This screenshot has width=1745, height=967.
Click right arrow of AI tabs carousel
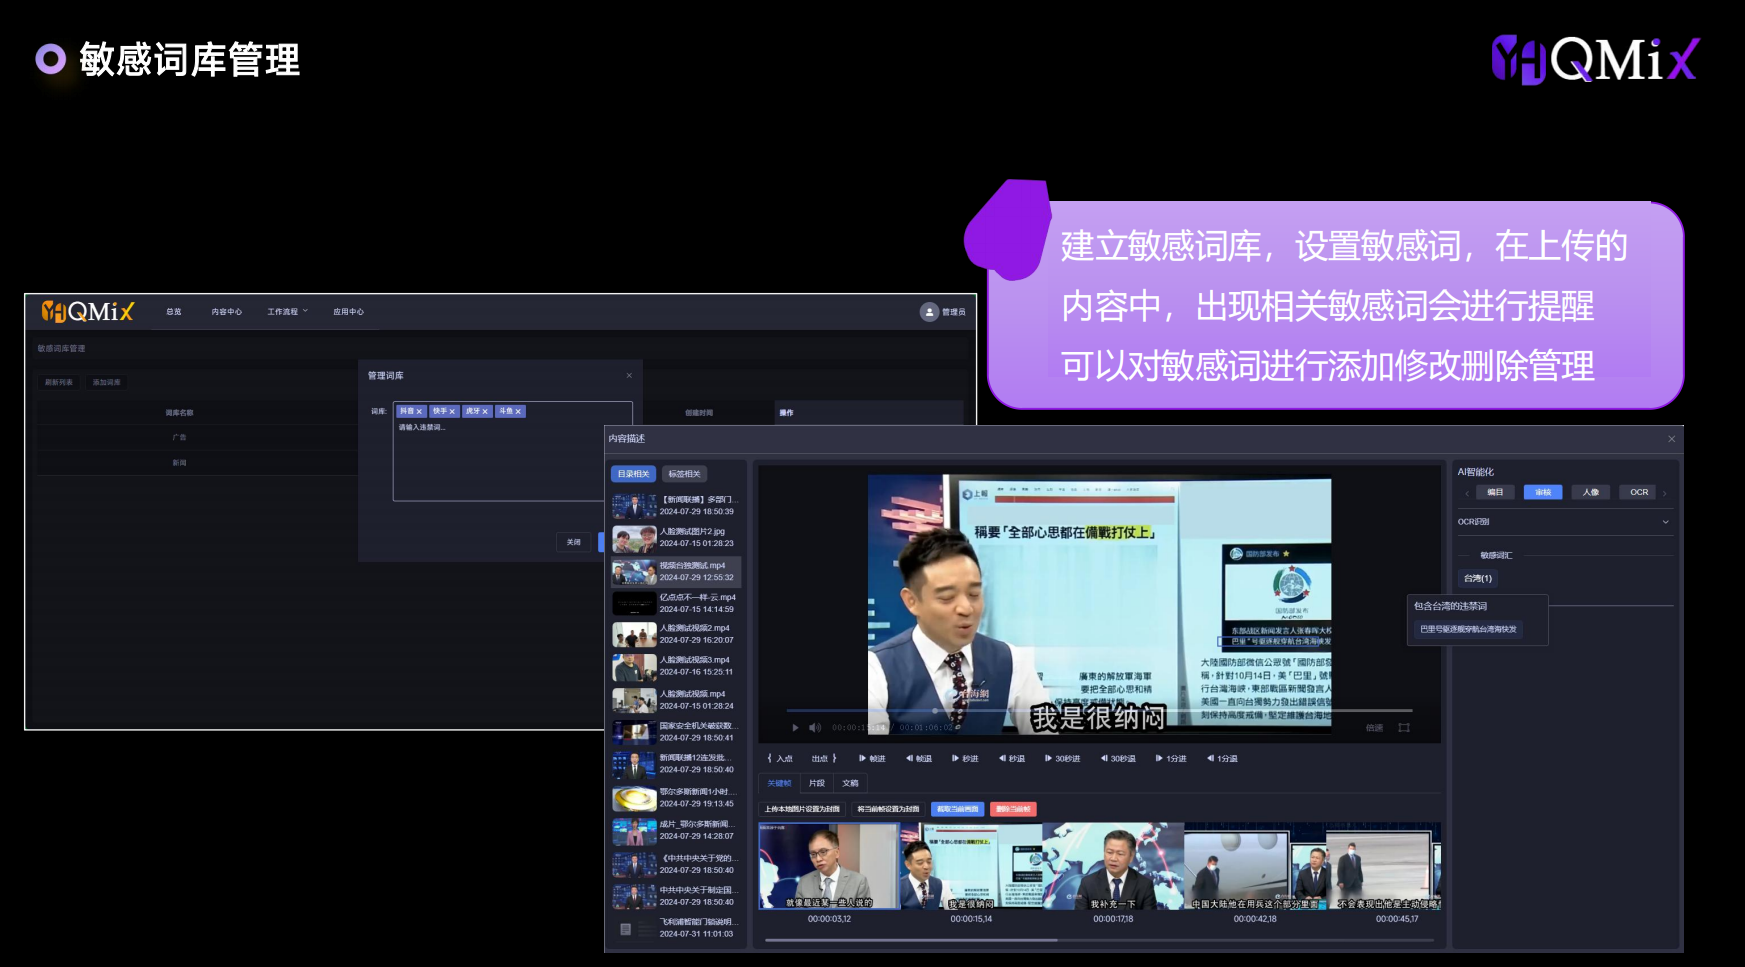click(1665, 493)
